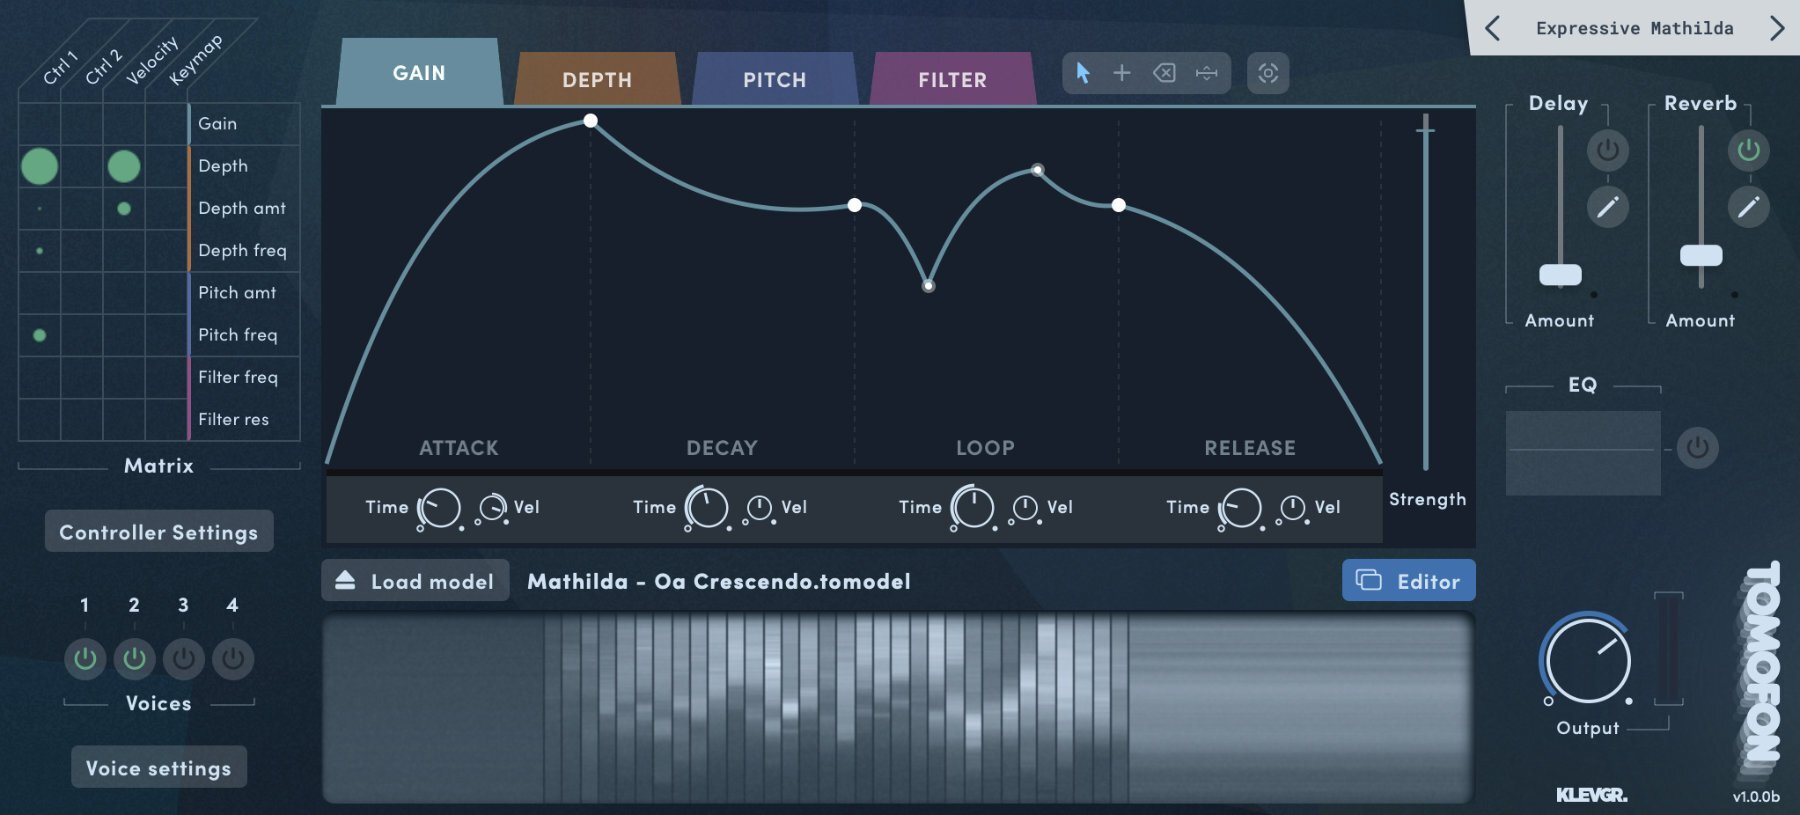Open the Expressive Mathilda preset name

click(1634, 28)
